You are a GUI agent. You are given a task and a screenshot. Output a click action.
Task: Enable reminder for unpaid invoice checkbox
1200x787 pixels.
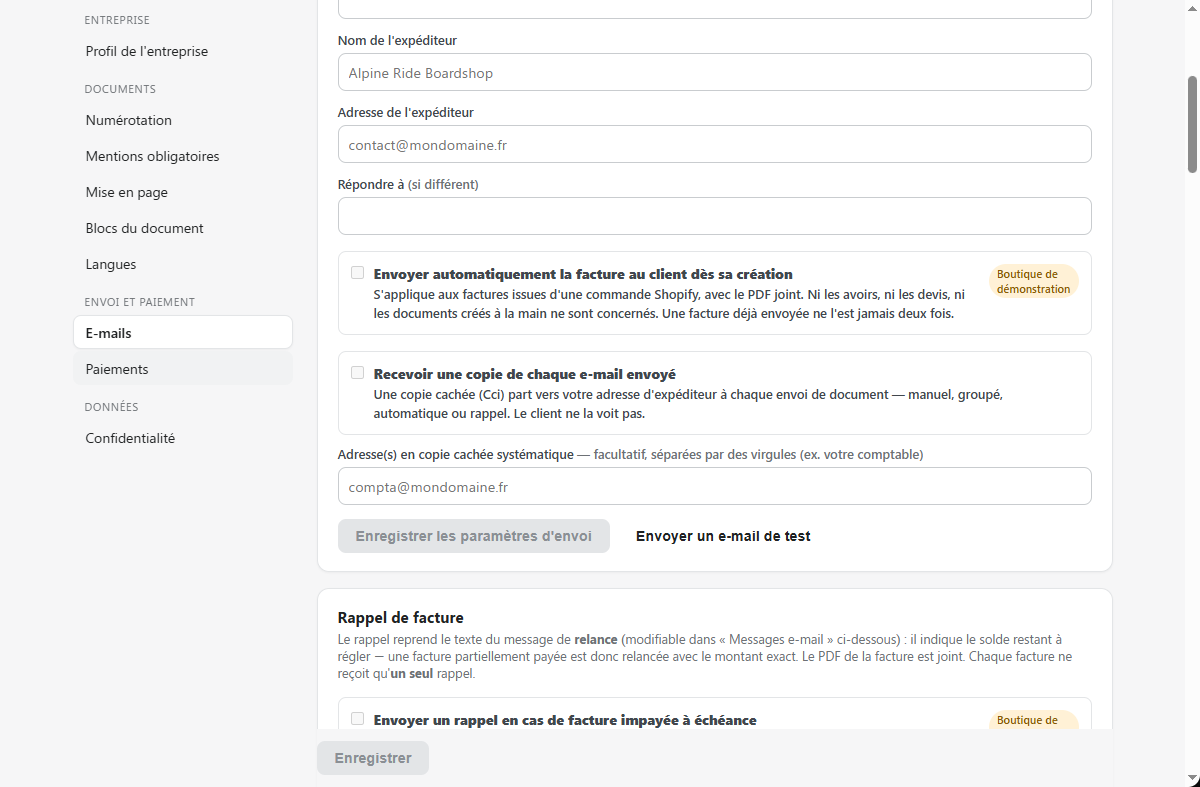click(357, 719)
